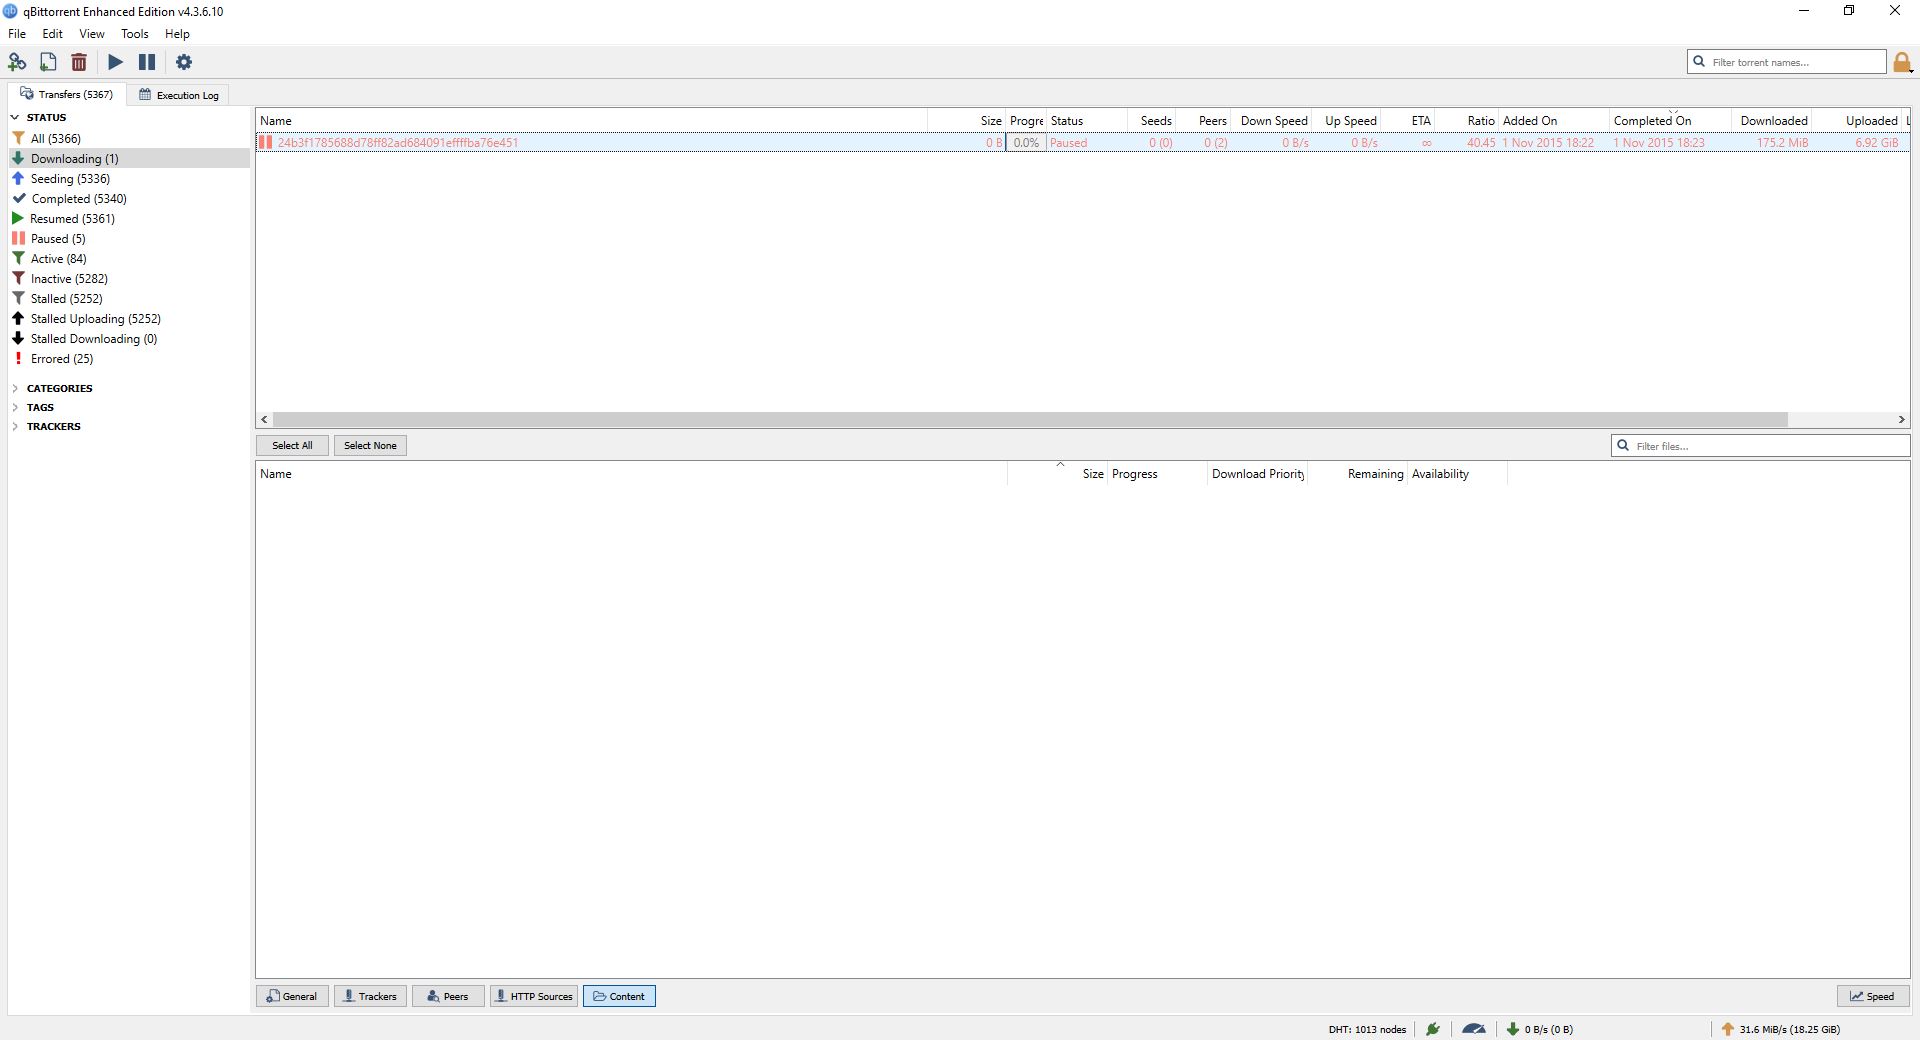Click the horizontal scrollbar of torrent list
This screenshot has height=1040, width=1920.
point(1030,419)
